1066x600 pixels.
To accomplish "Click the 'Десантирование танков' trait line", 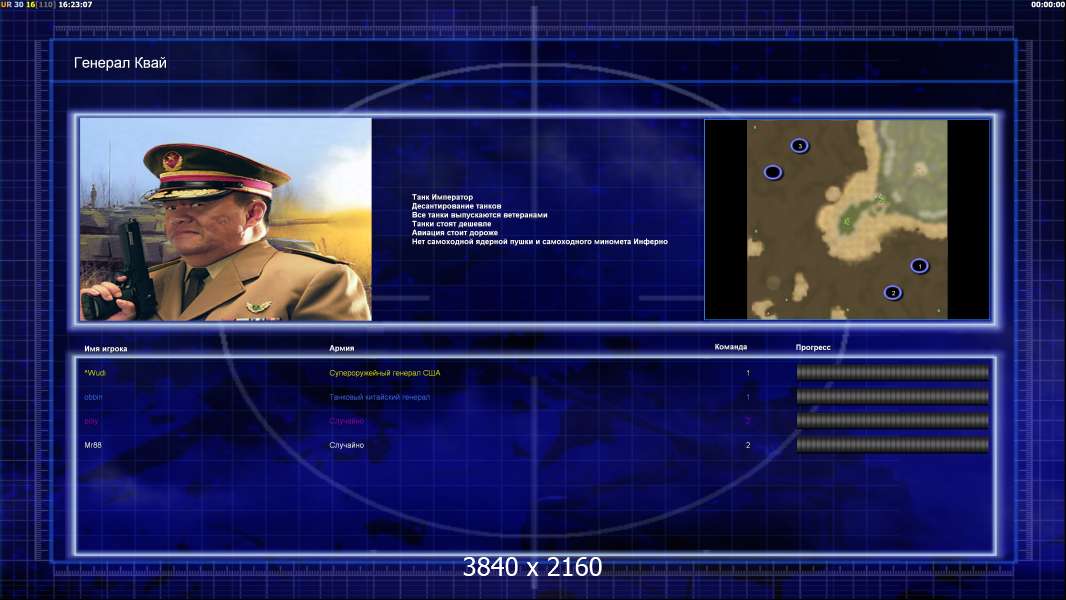I will pyautogui.click(x=456, y=206).
